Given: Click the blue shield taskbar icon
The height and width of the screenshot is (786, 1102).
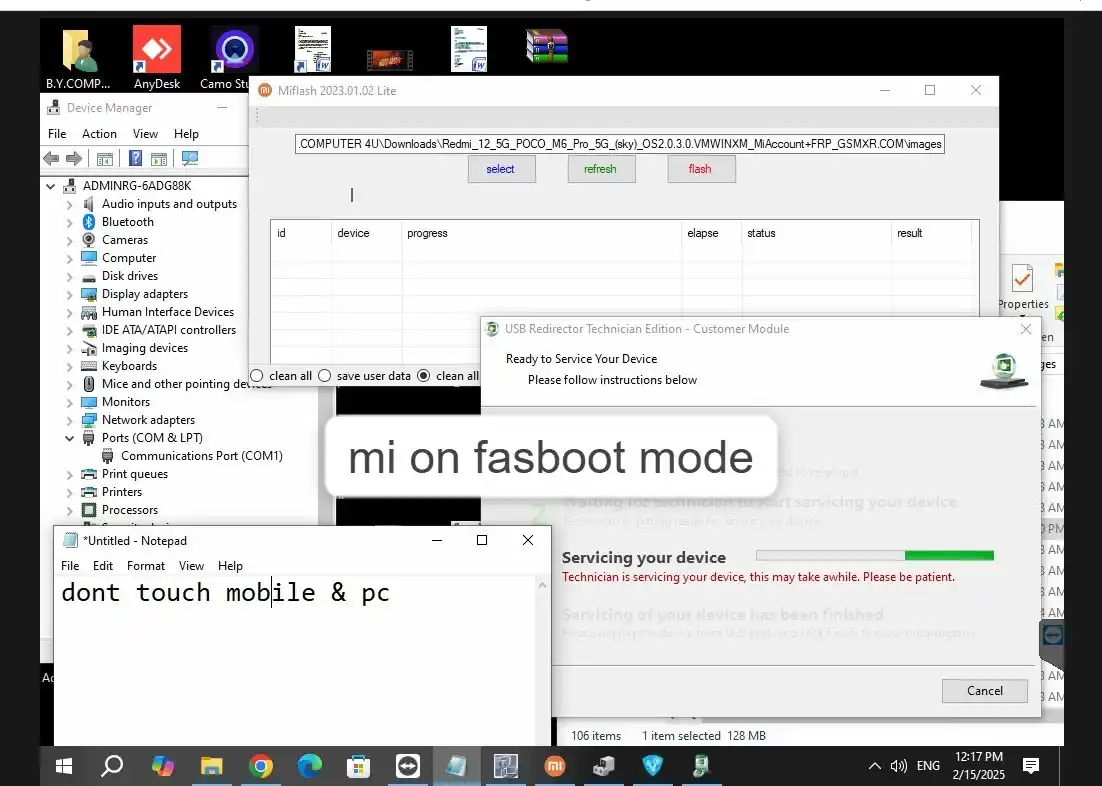Looking at the screenshot, I should [x=653, y=766].
